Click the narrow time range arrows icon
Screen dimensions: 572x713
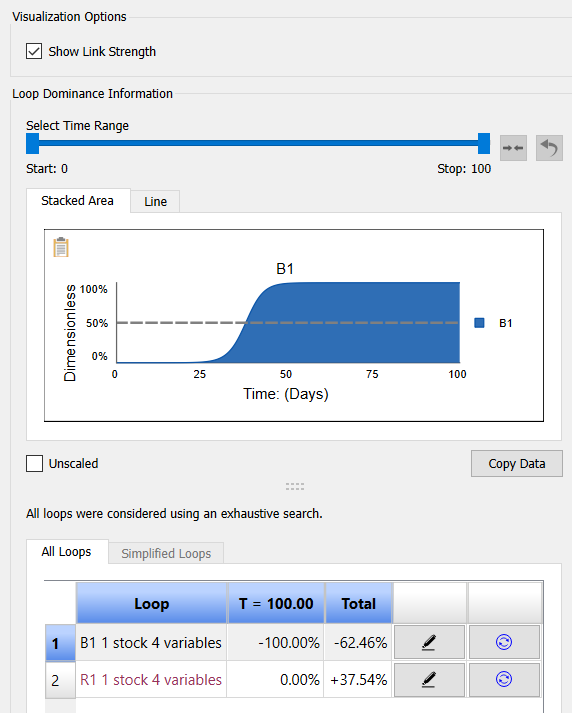(x=513, y=148)
